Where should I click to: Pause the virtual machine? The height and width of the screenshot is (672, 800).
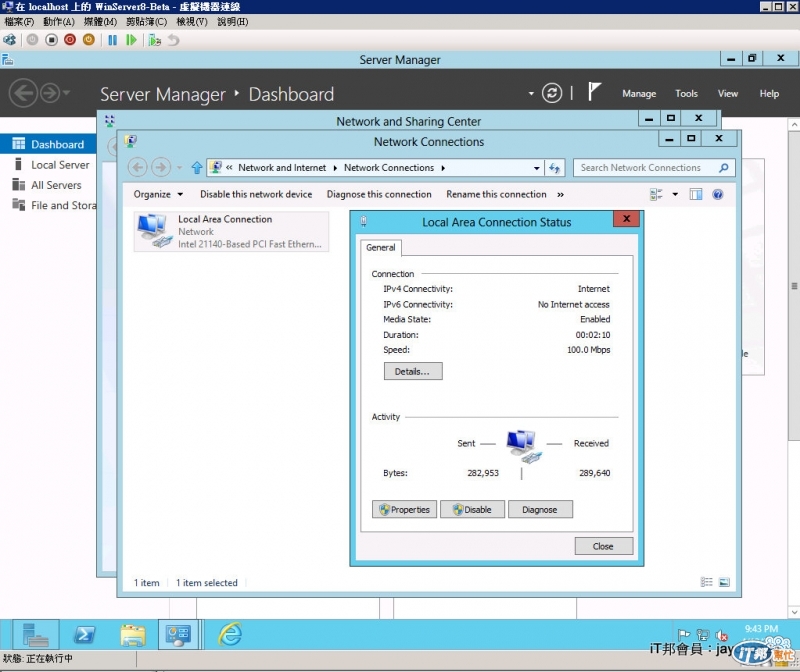tap(112, 40)
